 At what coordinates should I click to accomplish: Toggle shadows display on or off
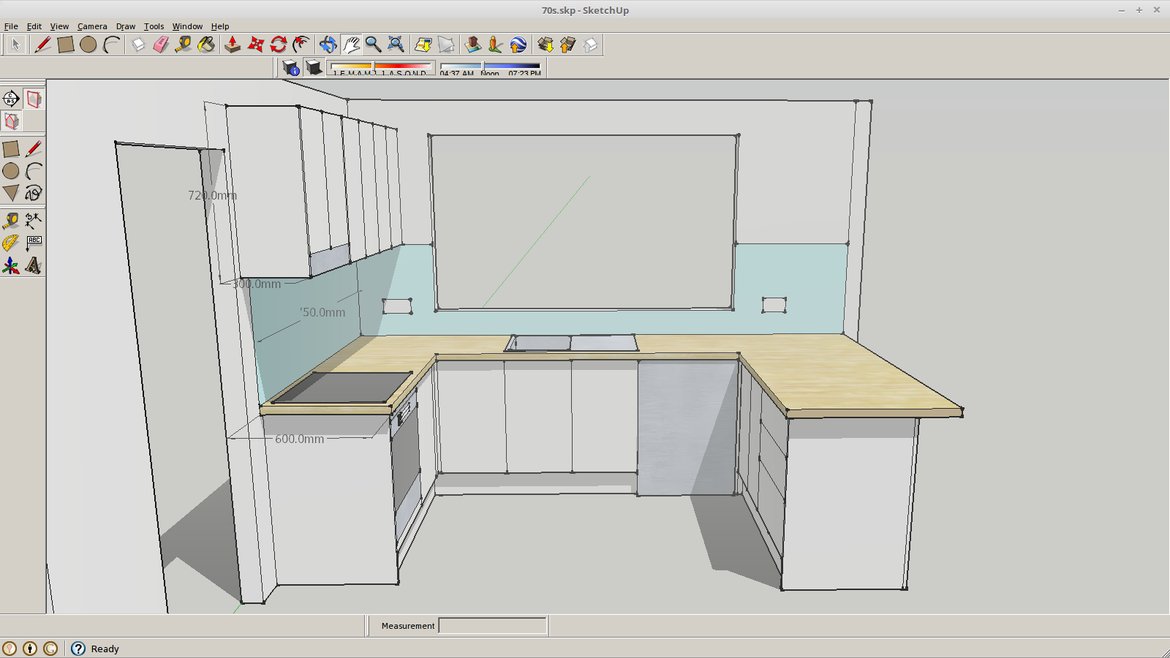click(x=314, y=67)
